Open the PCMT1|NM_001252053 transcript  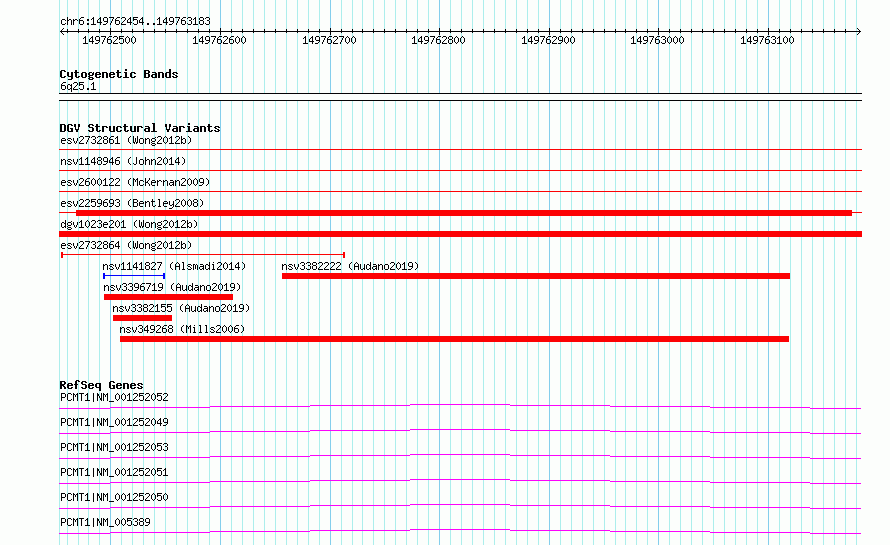(x=114, y=447)
